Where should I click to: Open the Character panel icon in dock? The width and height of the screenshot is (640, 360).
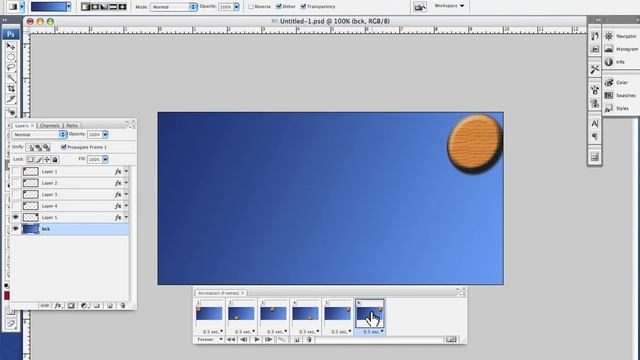pos(595,123)
